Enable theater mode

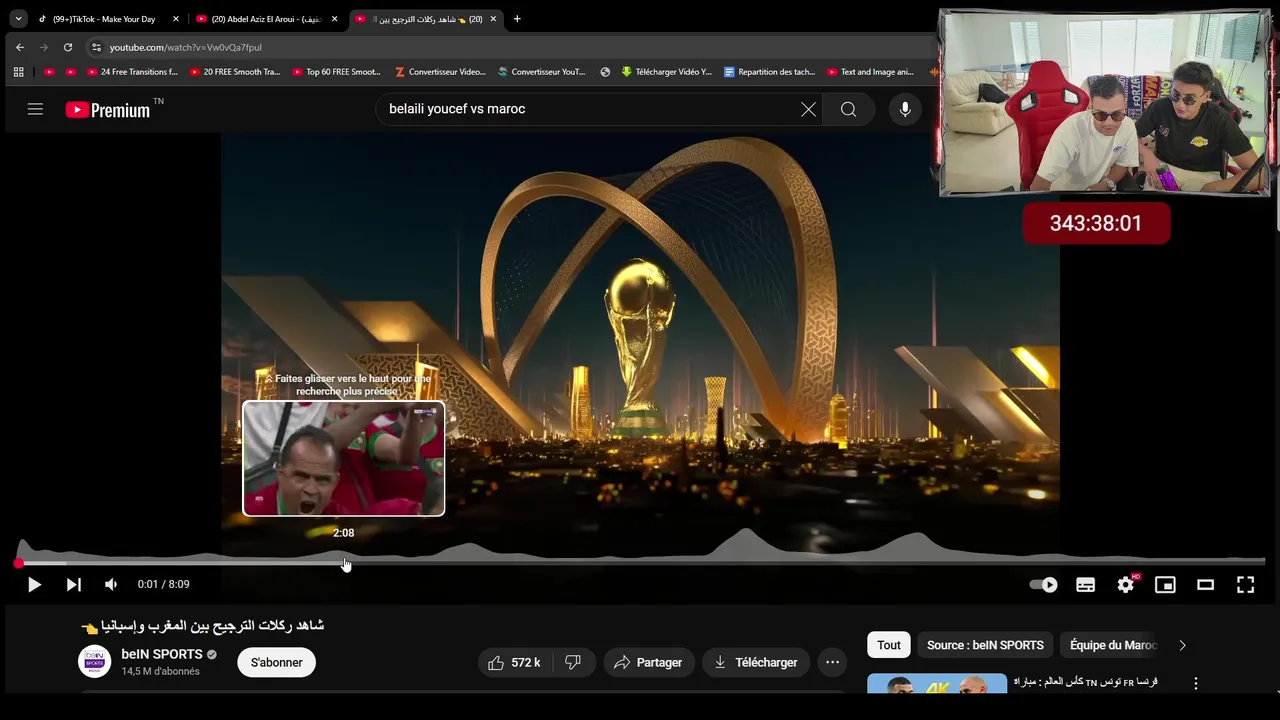pos(1205,585)
